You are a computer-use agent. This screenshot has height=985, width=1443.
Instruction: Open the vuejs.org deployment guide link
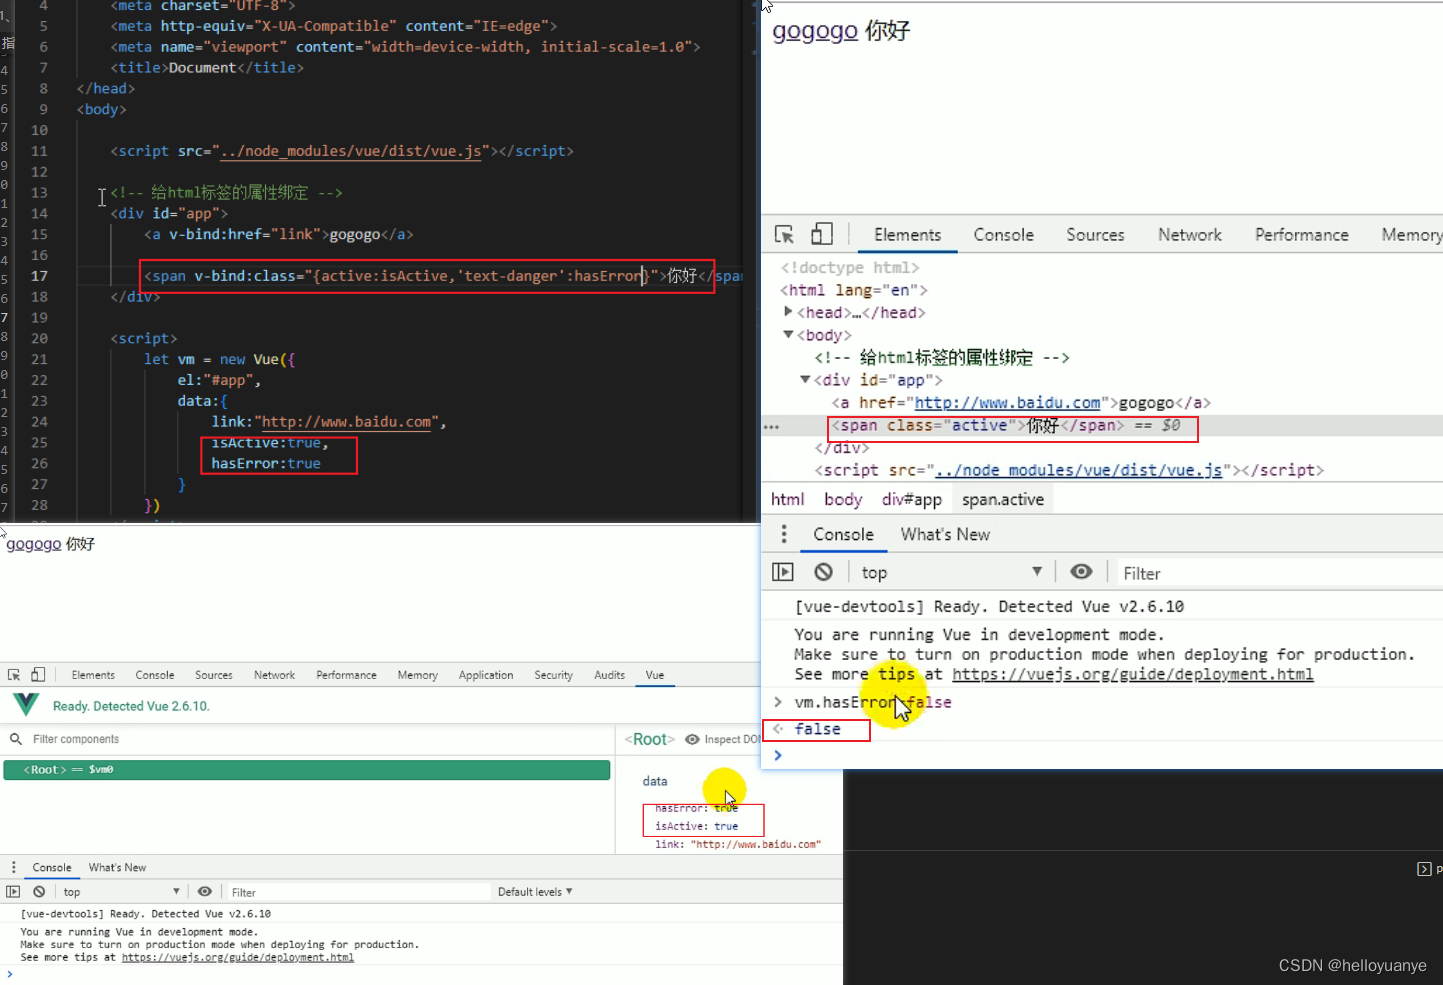[x=1132, y=674]
